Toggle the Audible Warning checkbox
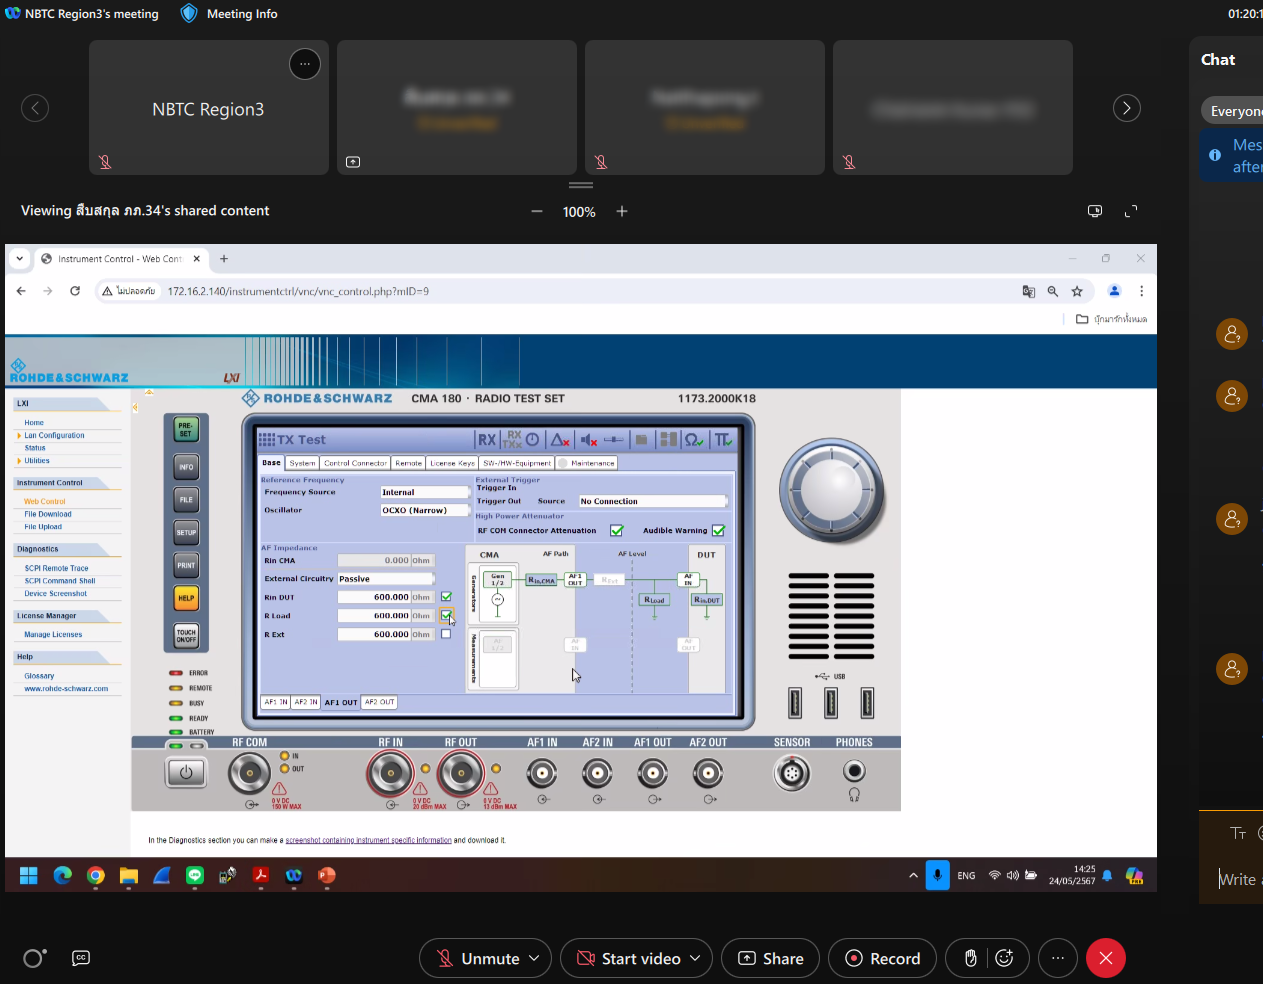This screenshot has height=984, width=1263. (x=718, y=531)
